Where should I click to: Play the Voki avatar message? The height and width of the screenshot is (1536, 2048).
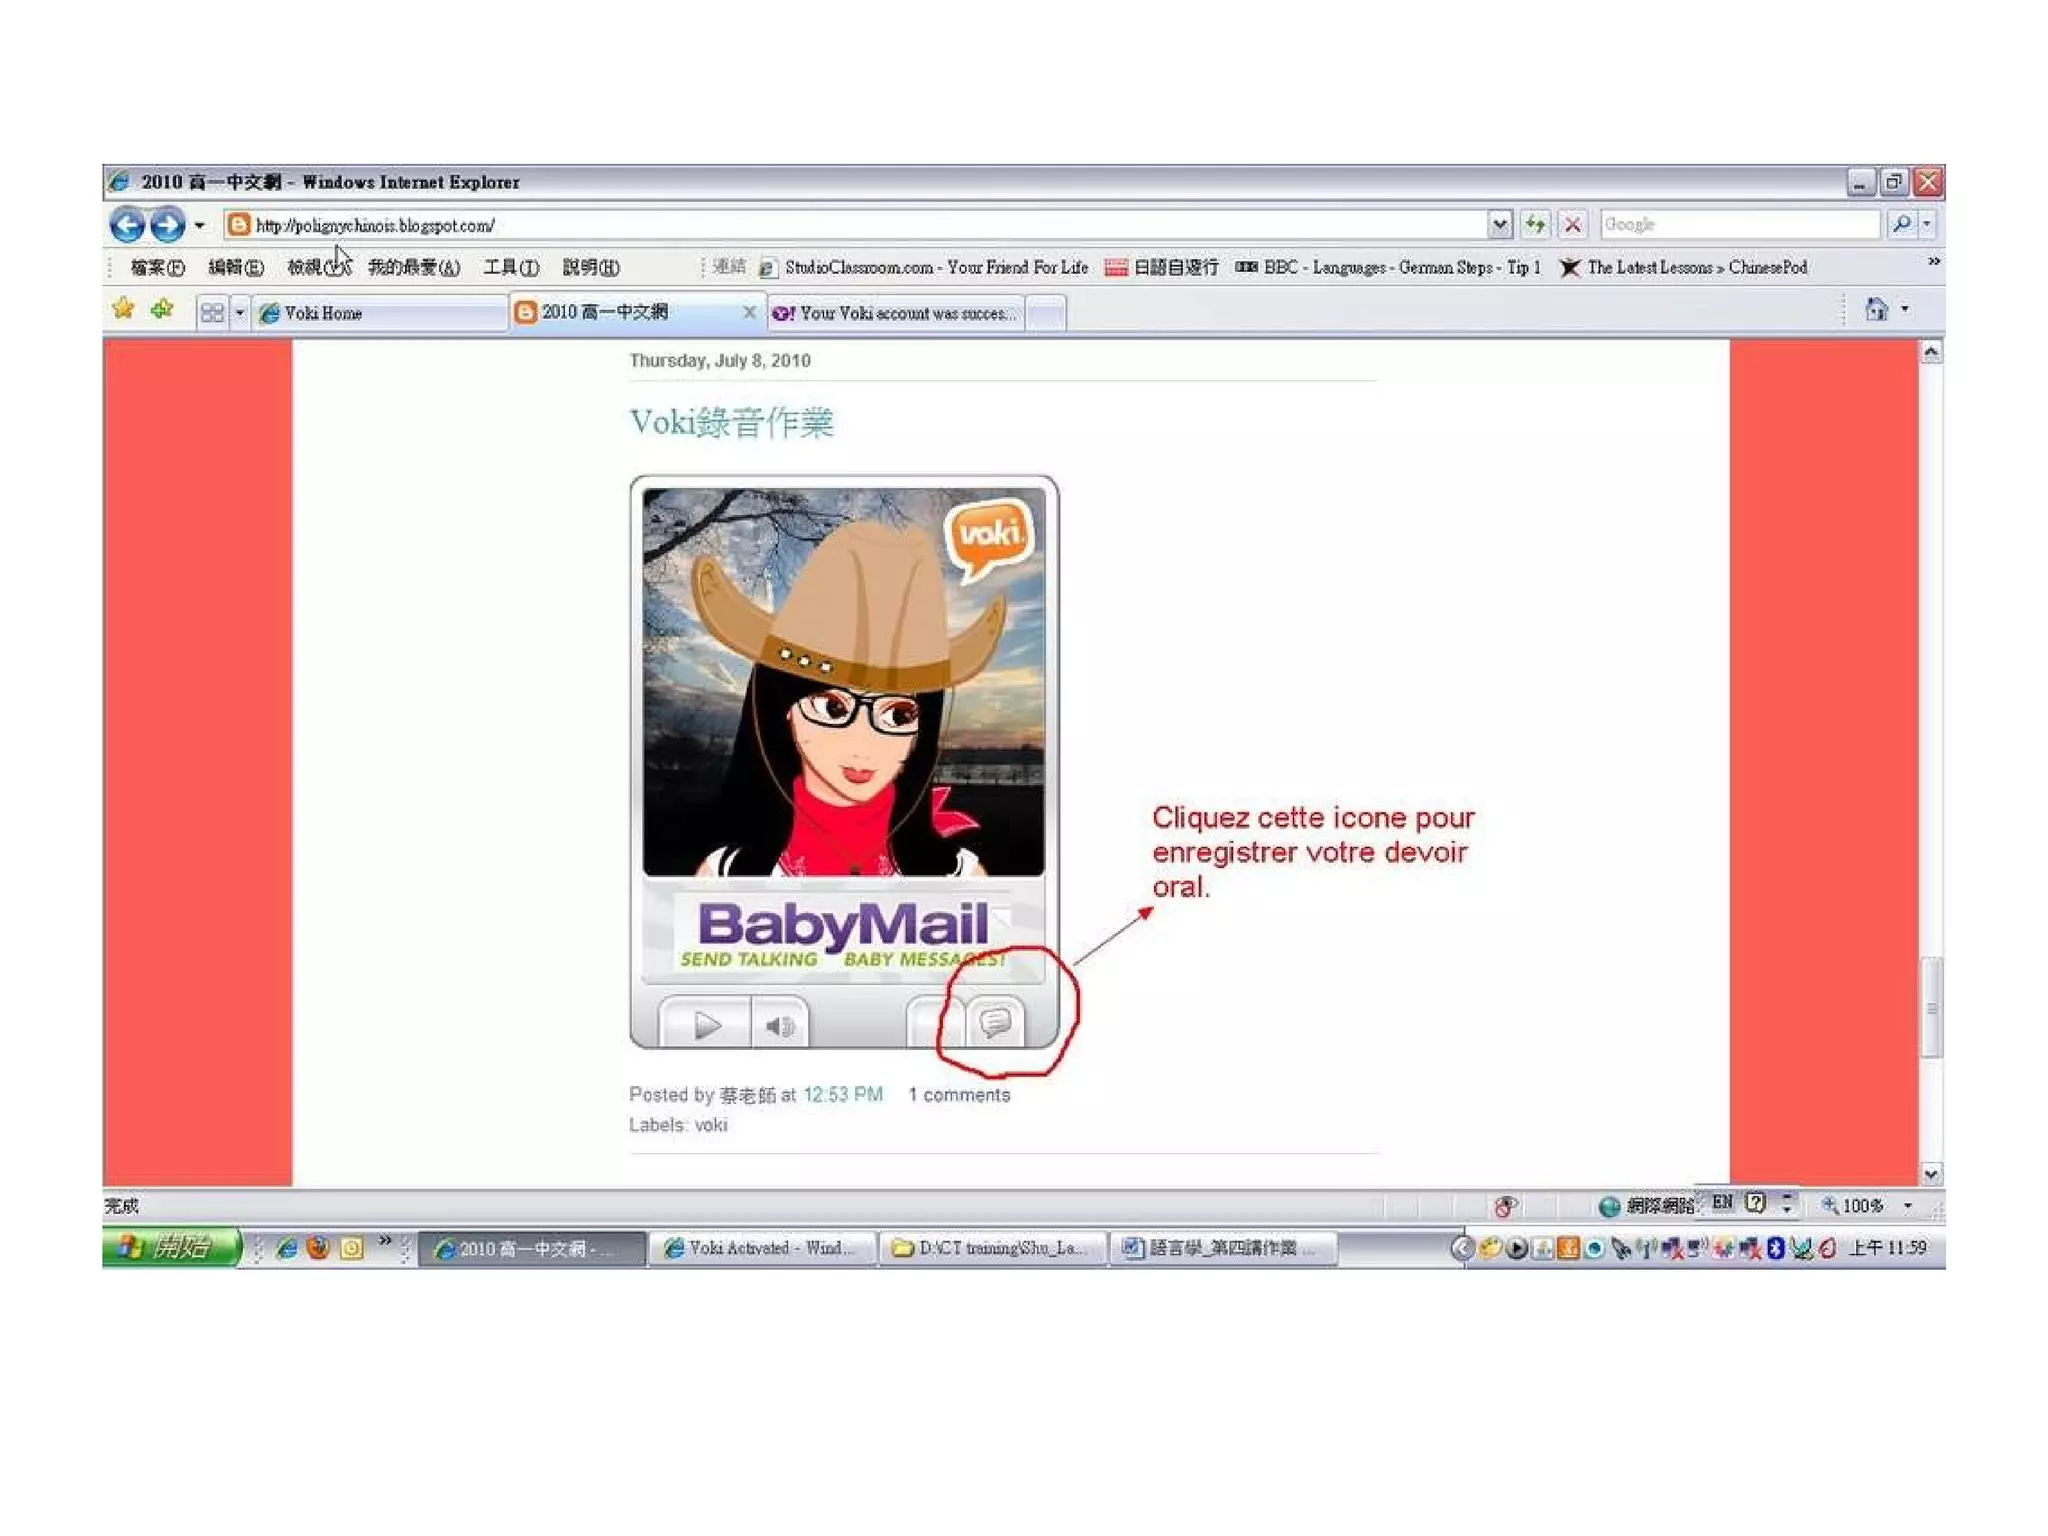click(706, 1025)
